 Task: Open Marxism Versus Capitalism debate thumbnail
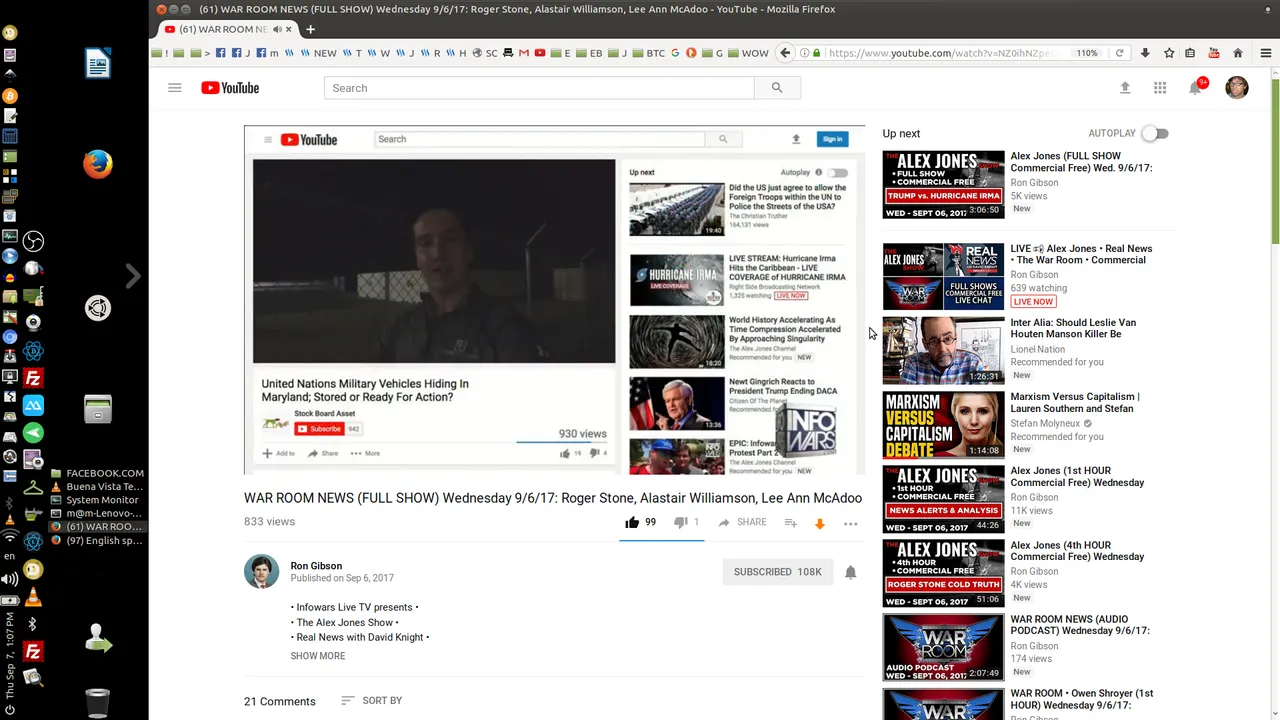tap(943, 425)
